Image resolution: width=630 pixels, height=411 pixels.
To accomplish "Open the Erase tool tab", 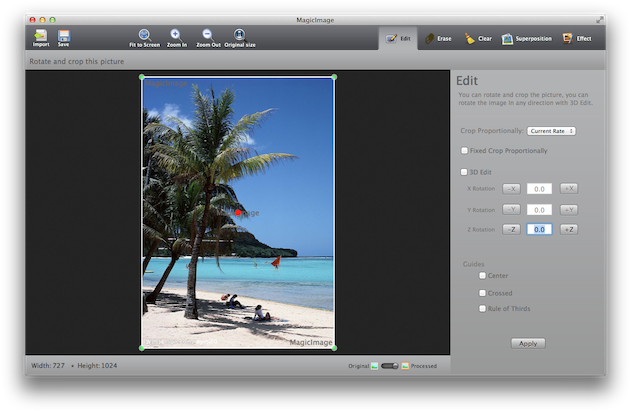I will [437, 39].
